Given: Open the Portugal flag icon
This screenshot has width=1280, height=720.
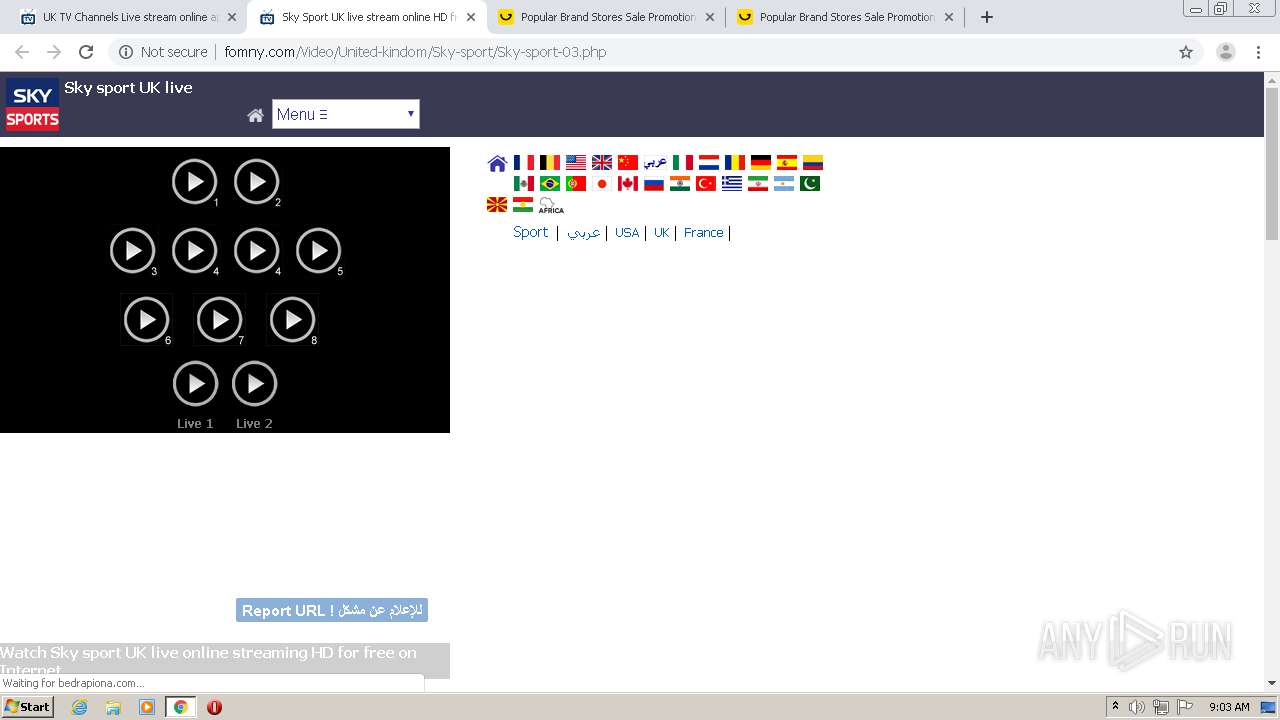Looking at the screenshot, I should (x=576, y=183).
